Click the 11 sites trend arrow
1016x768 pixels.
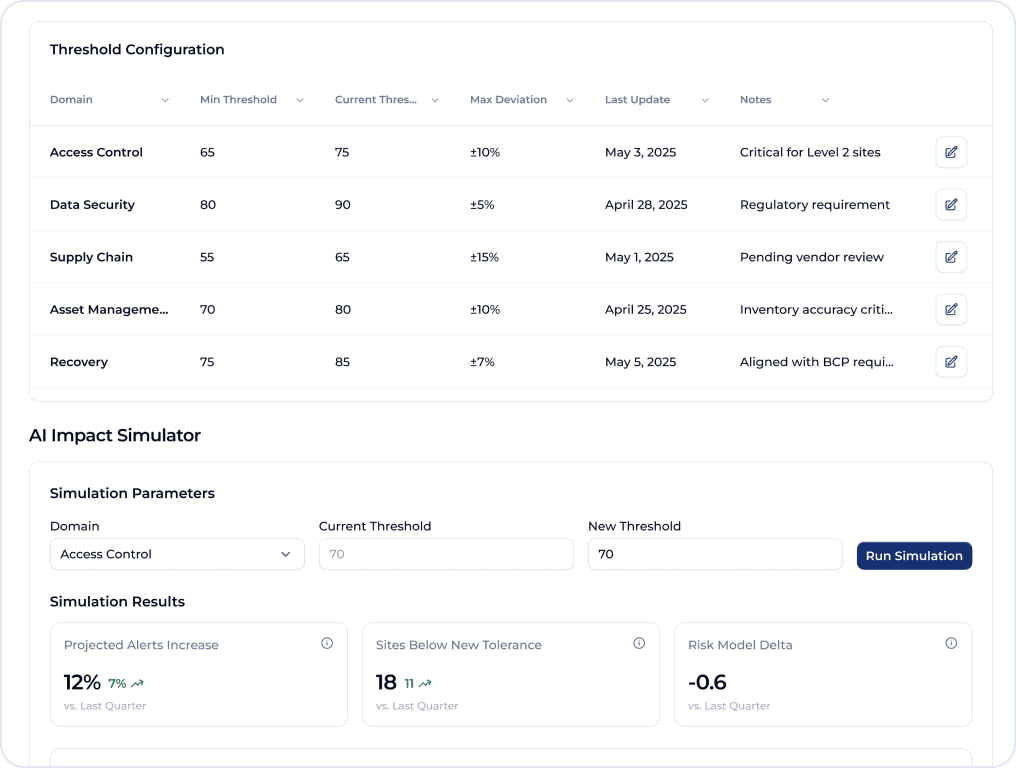click(415, 683)
